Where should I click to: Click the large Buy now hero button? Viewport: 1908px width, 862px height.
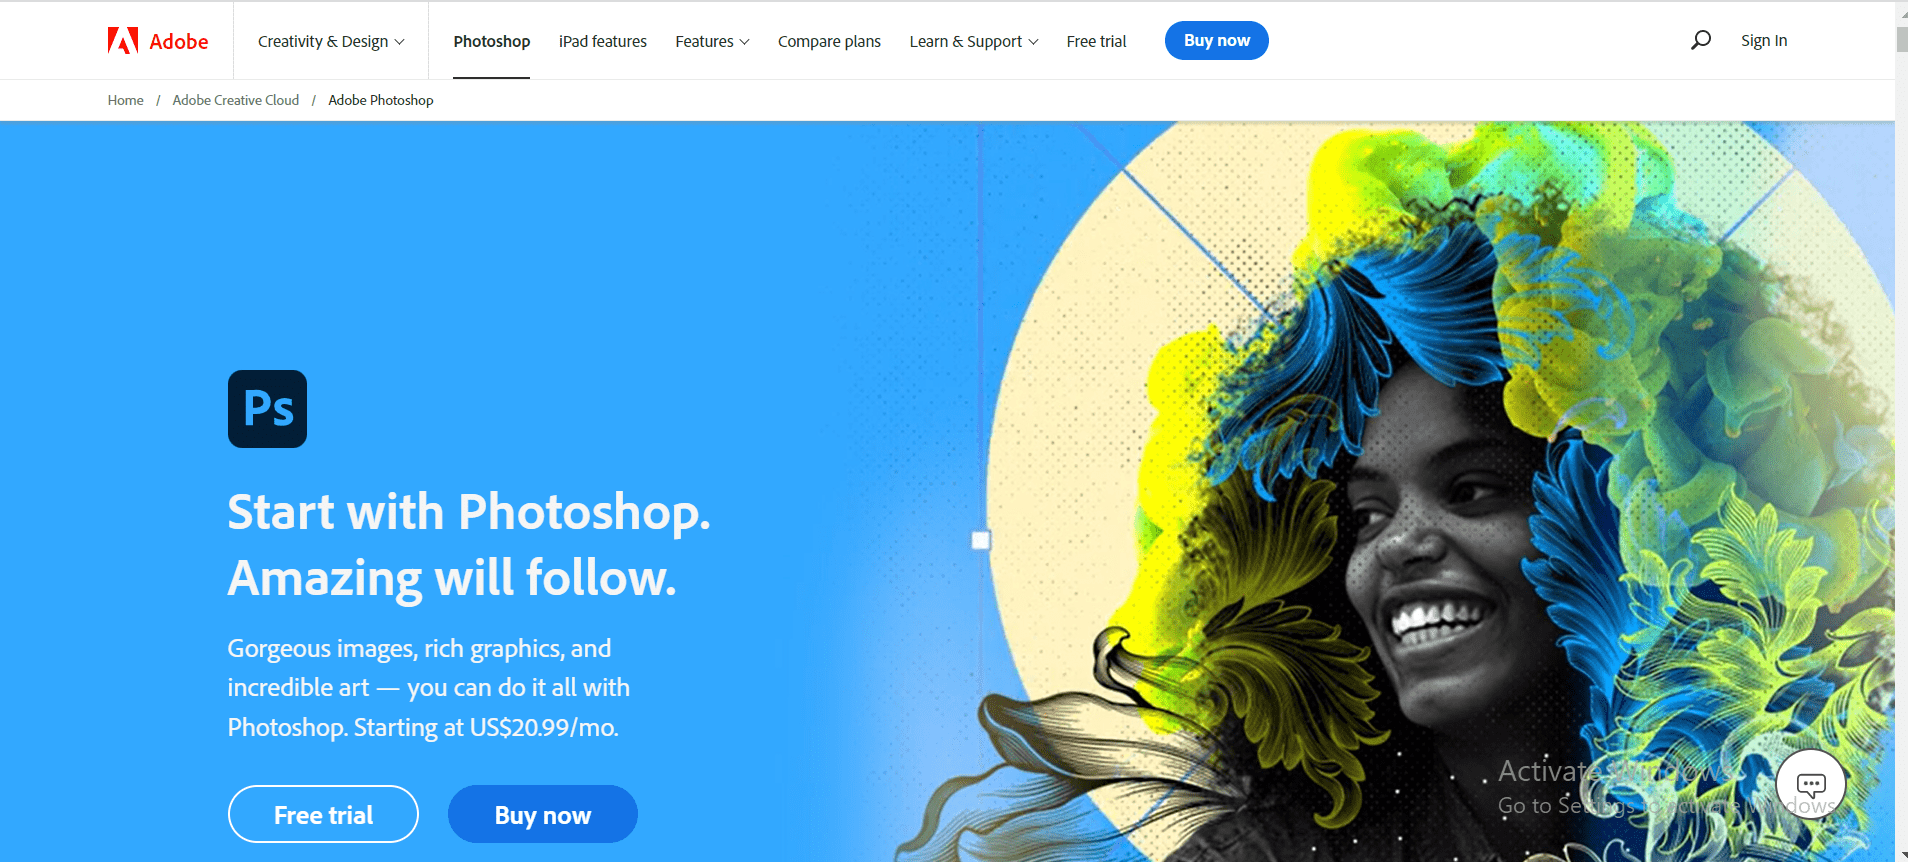click(543, 814)
